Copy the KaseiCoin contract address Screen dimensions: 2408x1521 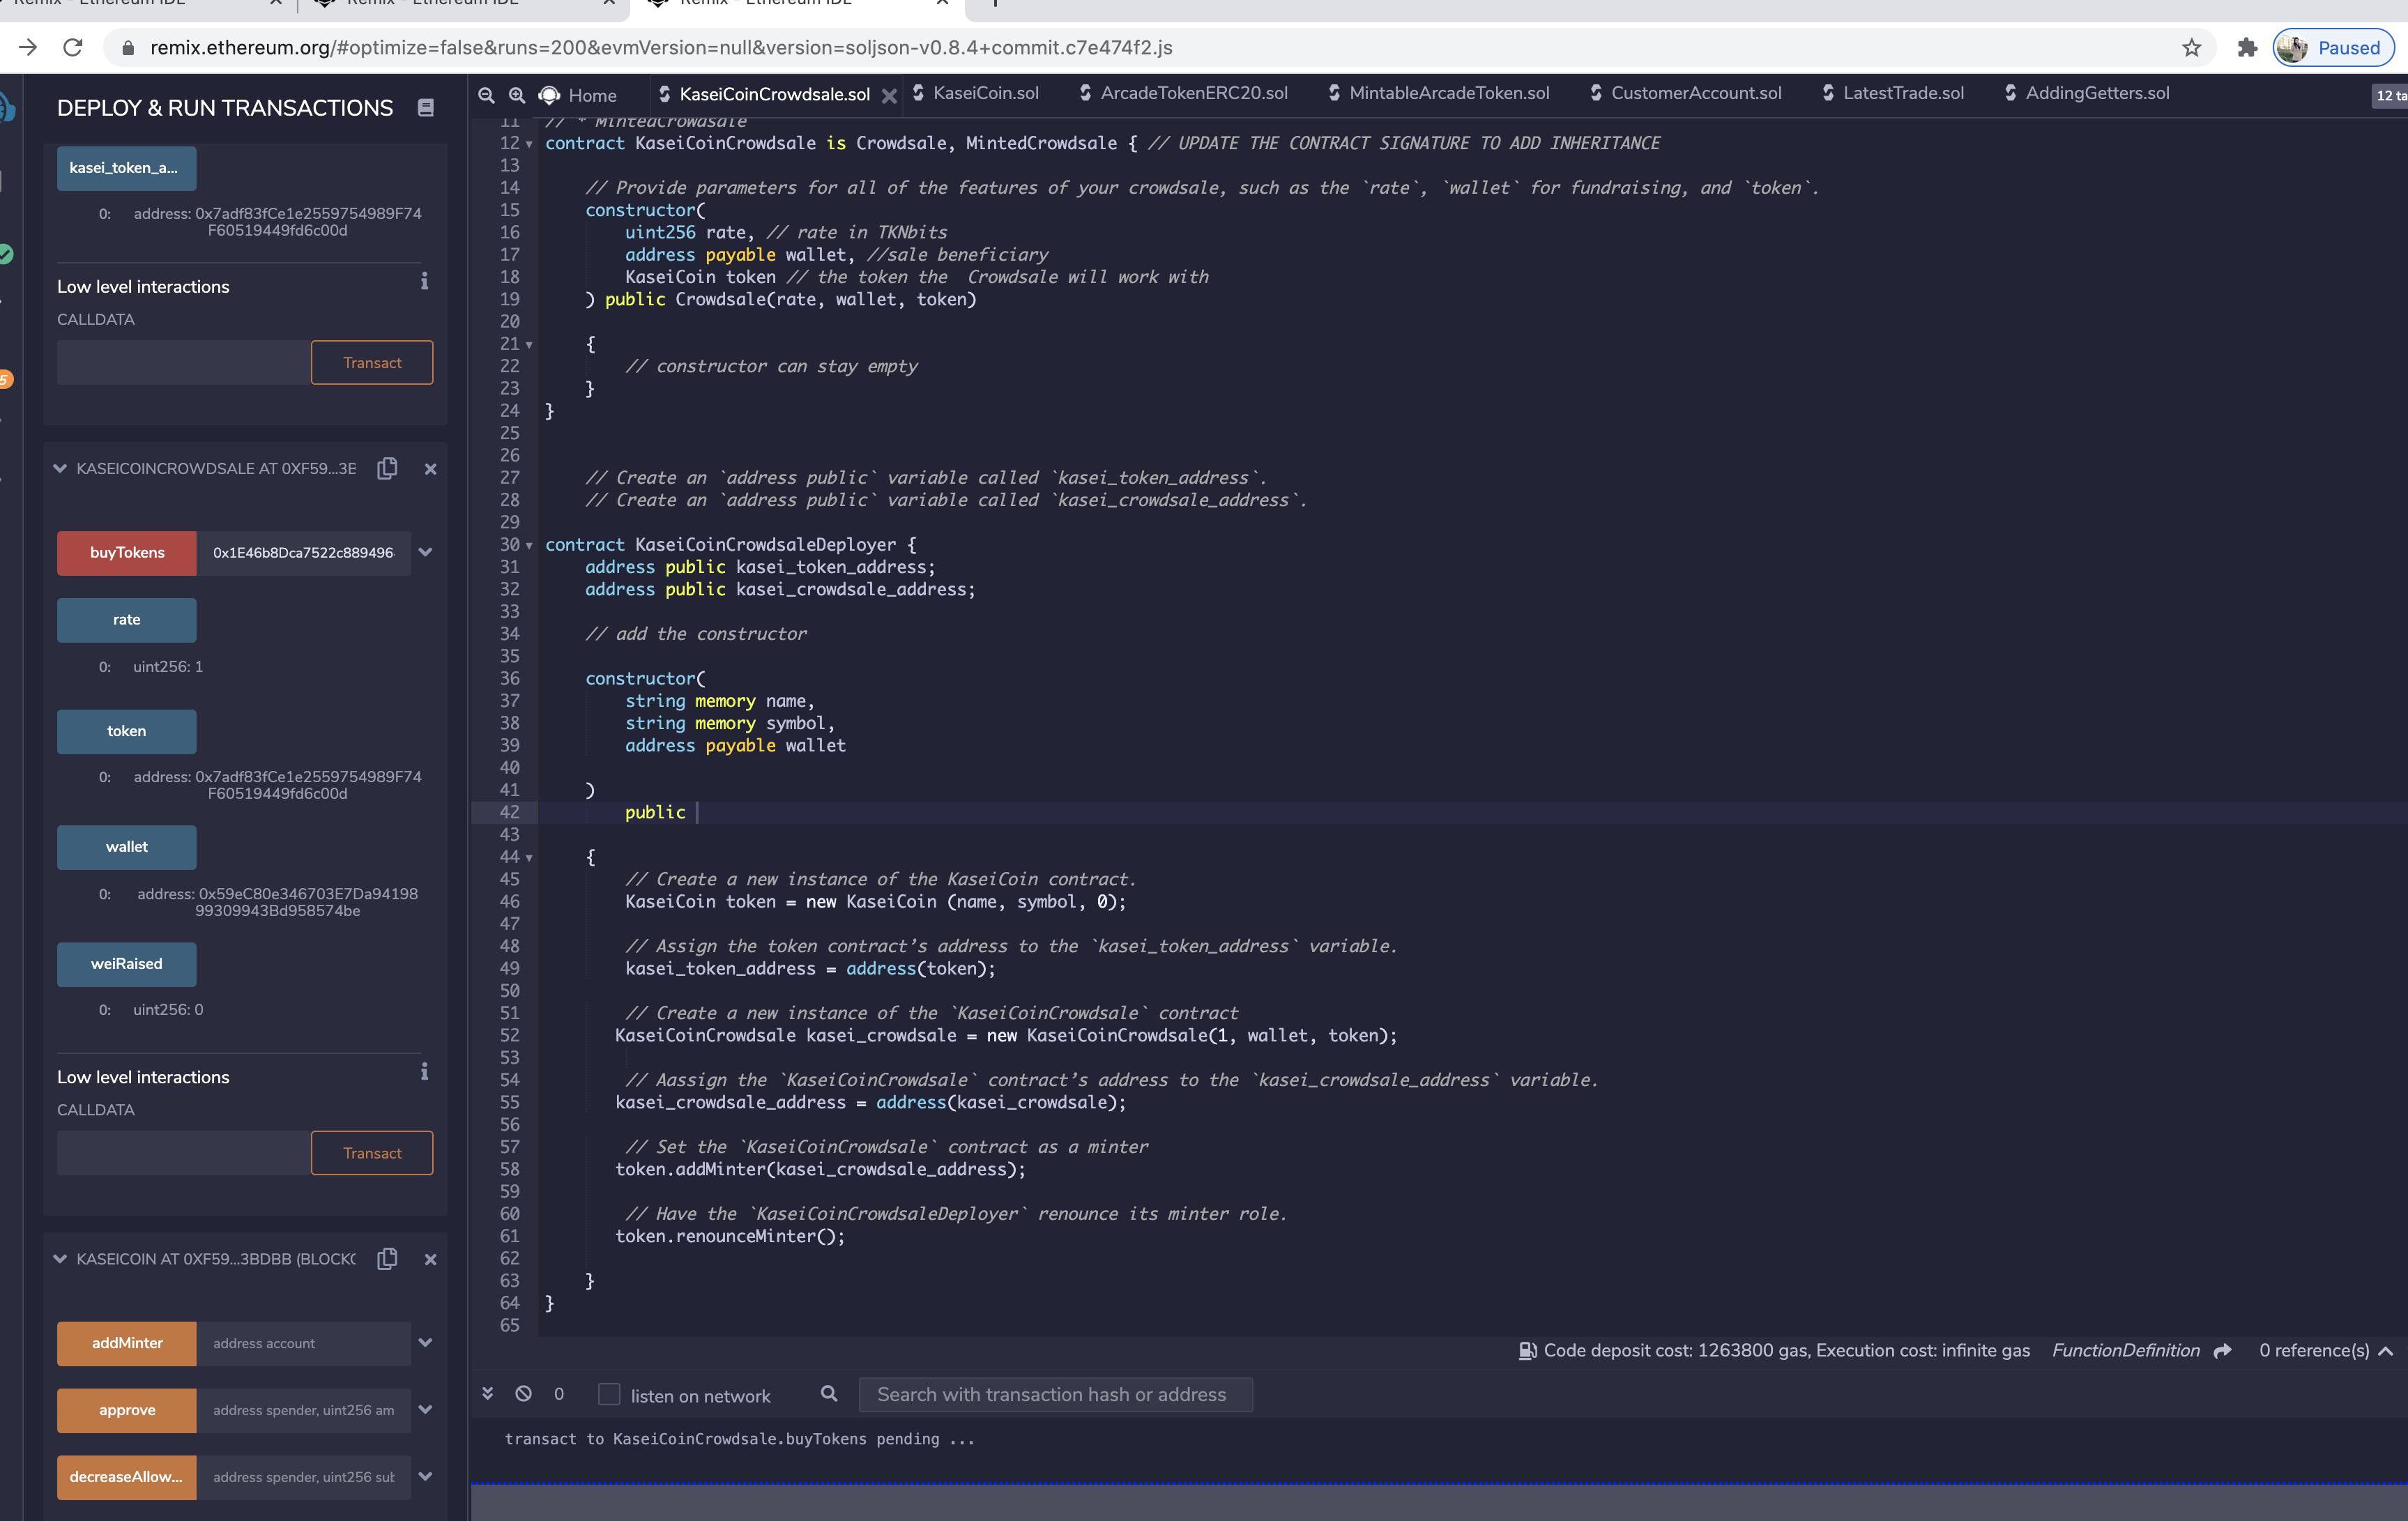pos(388,1259)
